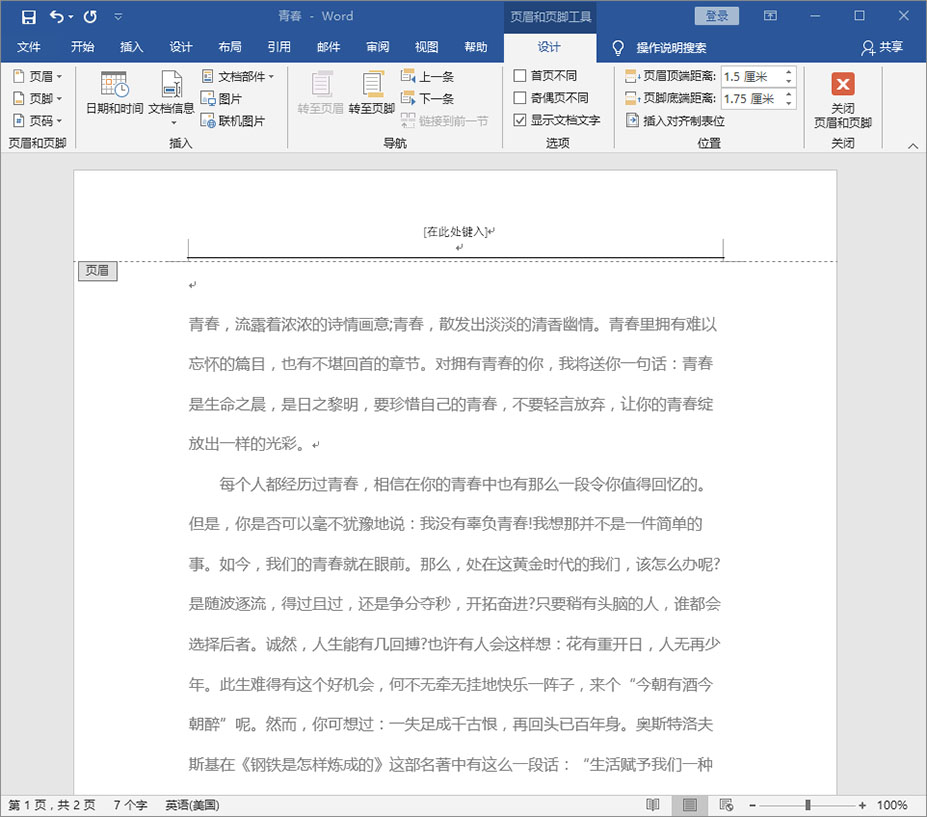
Task: Click the greyed 转至页眉 button
Action: click(x=320, y=92)
